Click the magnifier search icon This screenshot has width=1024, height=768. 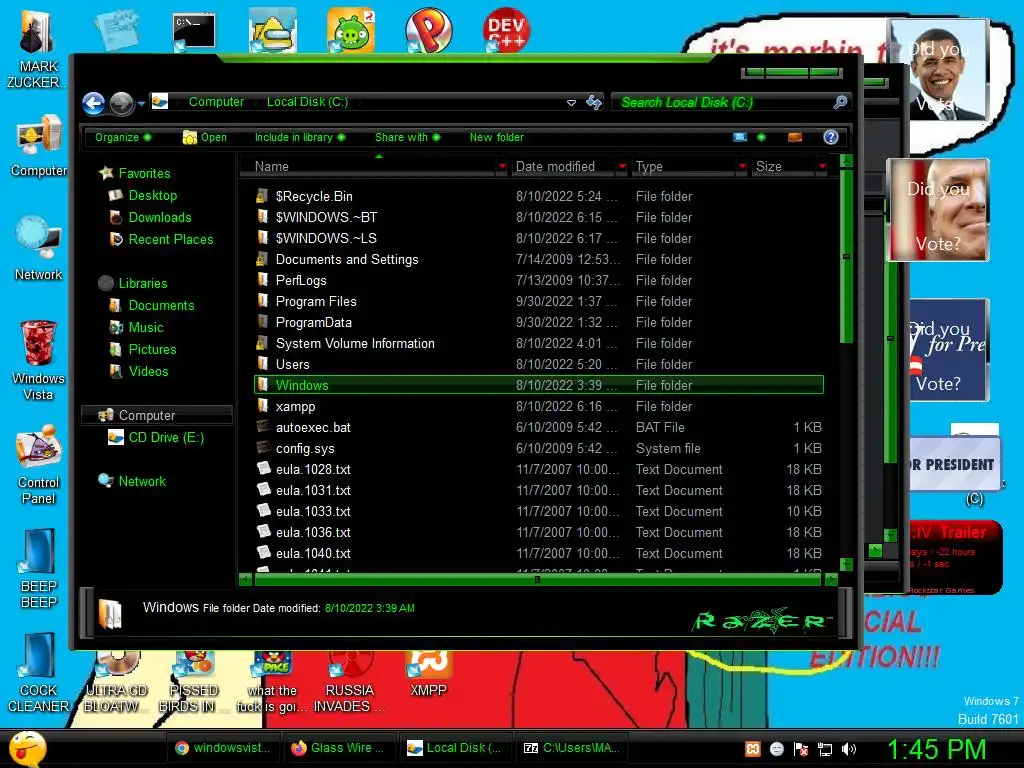coord(840,102)
